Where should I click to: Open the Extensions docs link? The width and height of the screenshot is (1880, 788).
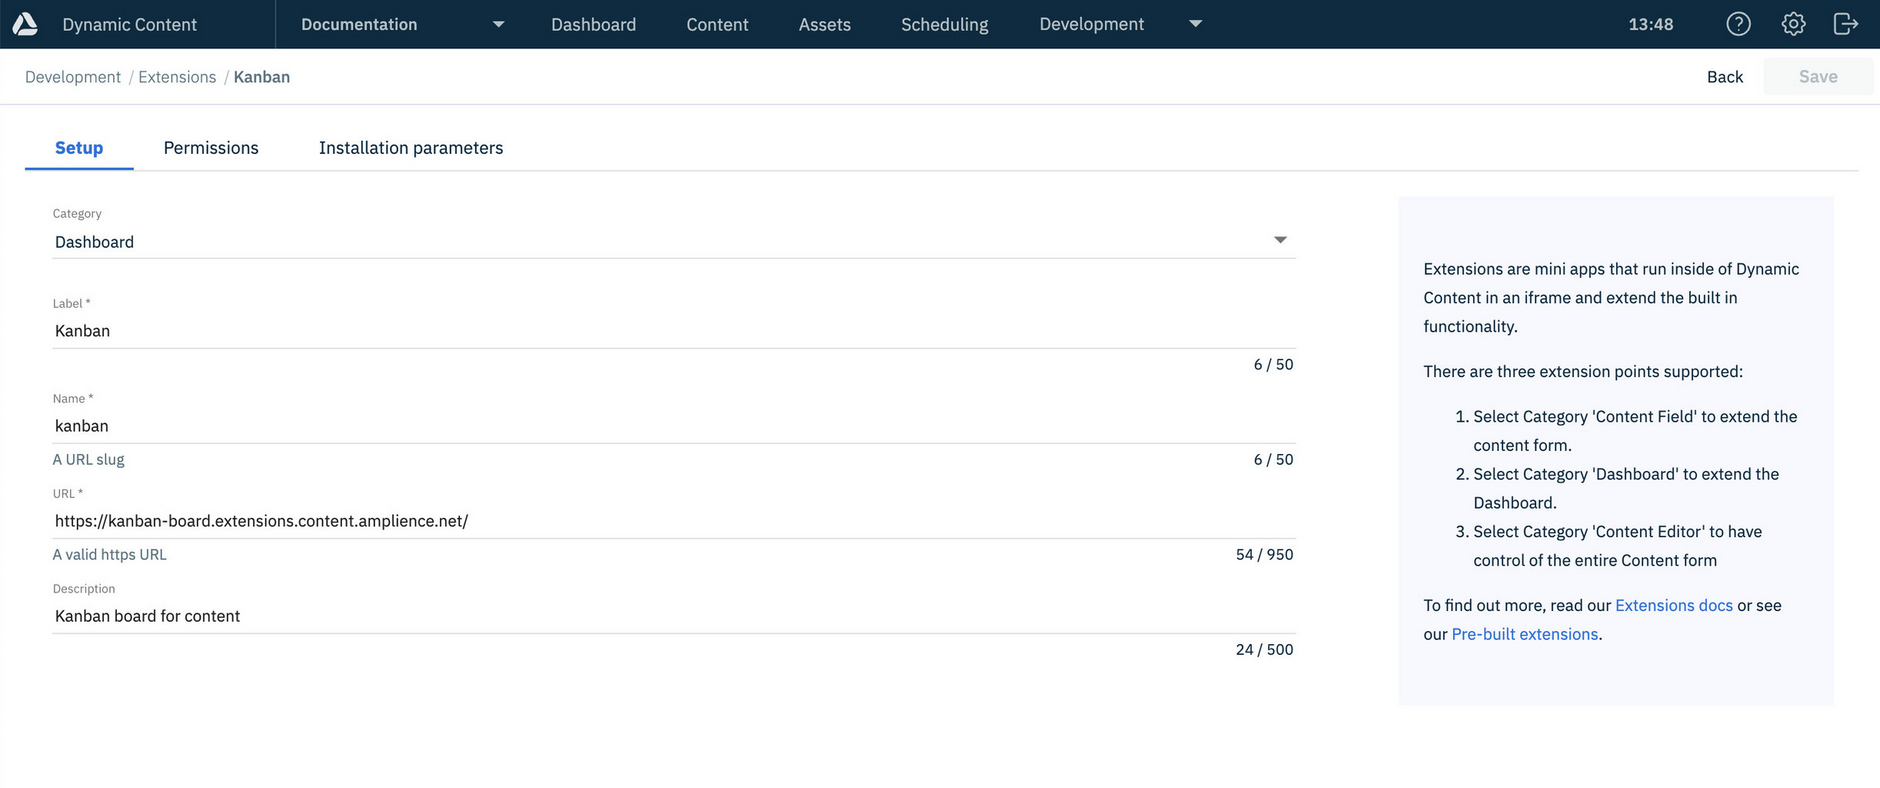tap(1673, 605)
